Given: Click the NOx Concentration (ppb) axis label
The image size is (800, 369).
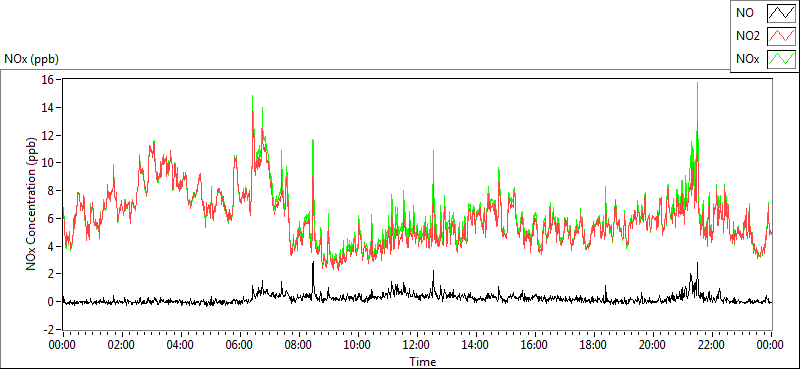Looking at the screenshot, I should 32,204.
